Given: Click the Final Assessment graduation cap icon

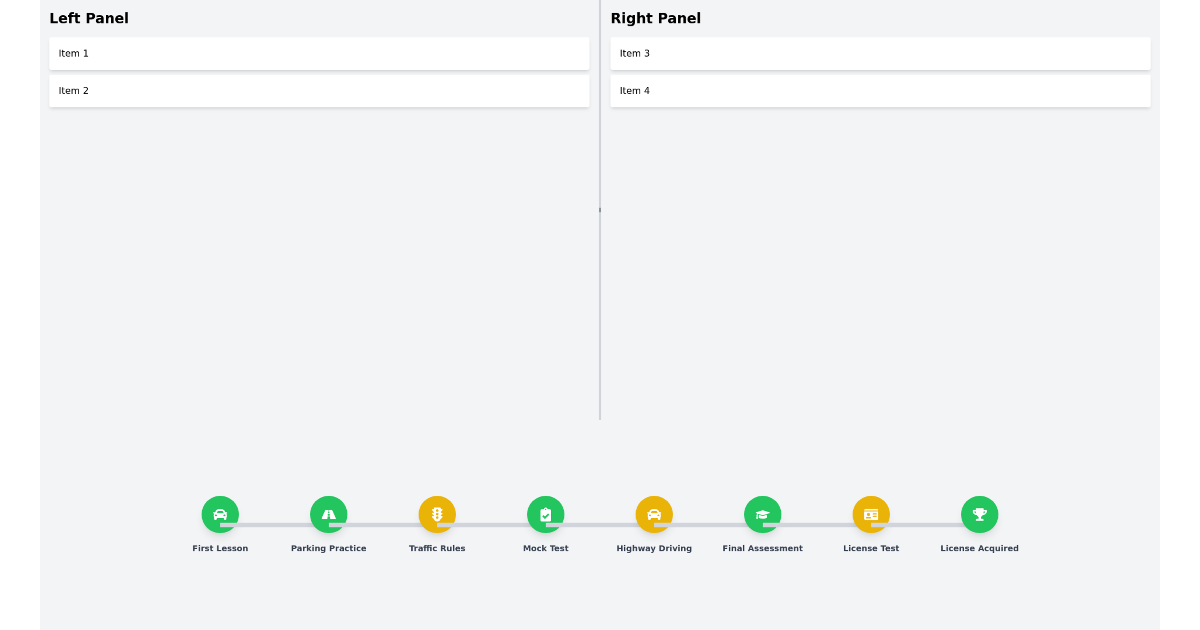Looking at the screenshot, I should click(x=762, y=514).
